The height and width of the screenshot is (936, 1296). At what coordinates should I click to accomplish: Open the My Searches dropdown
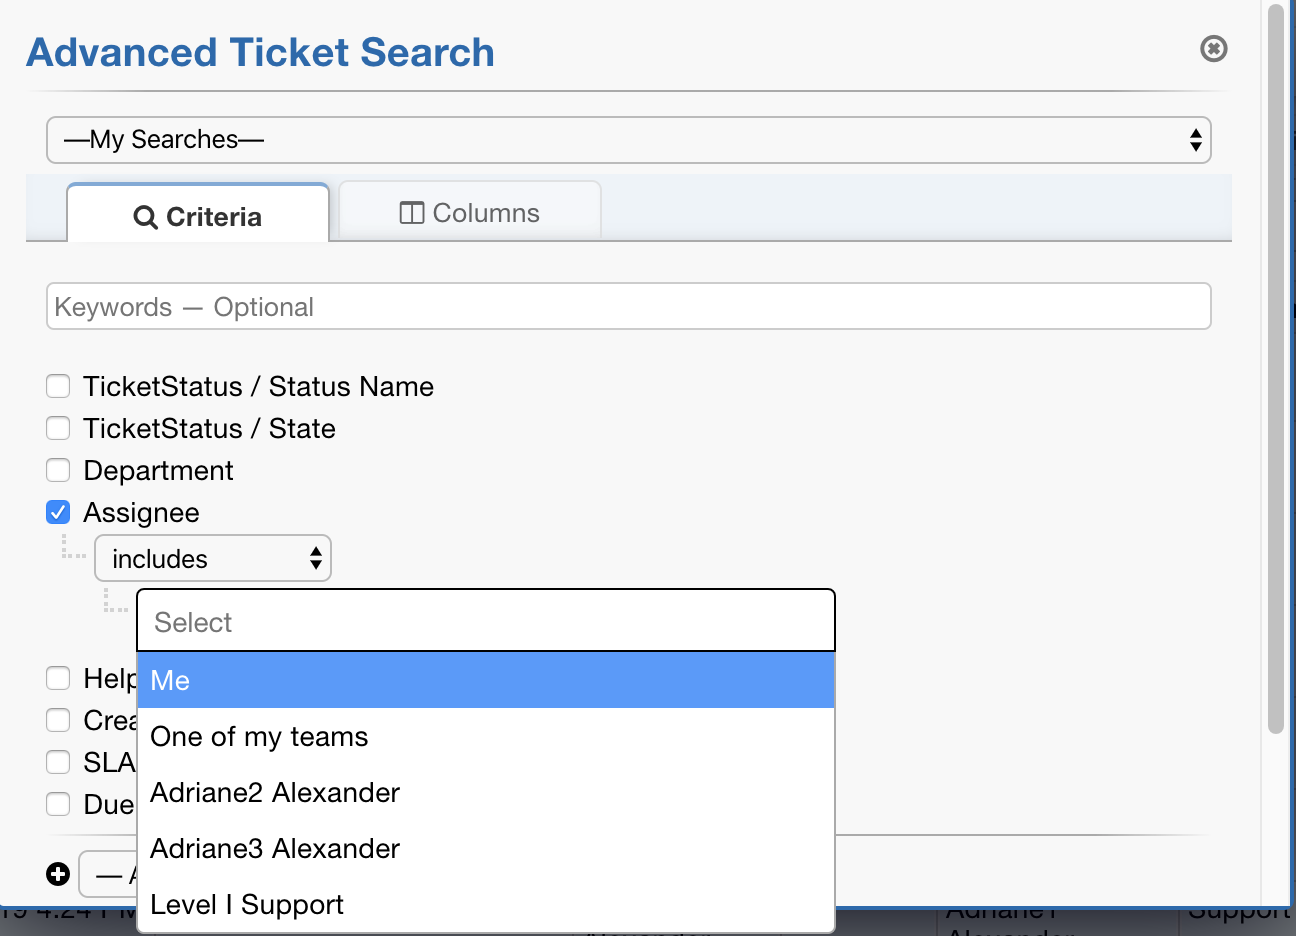[x=629, y=140]
